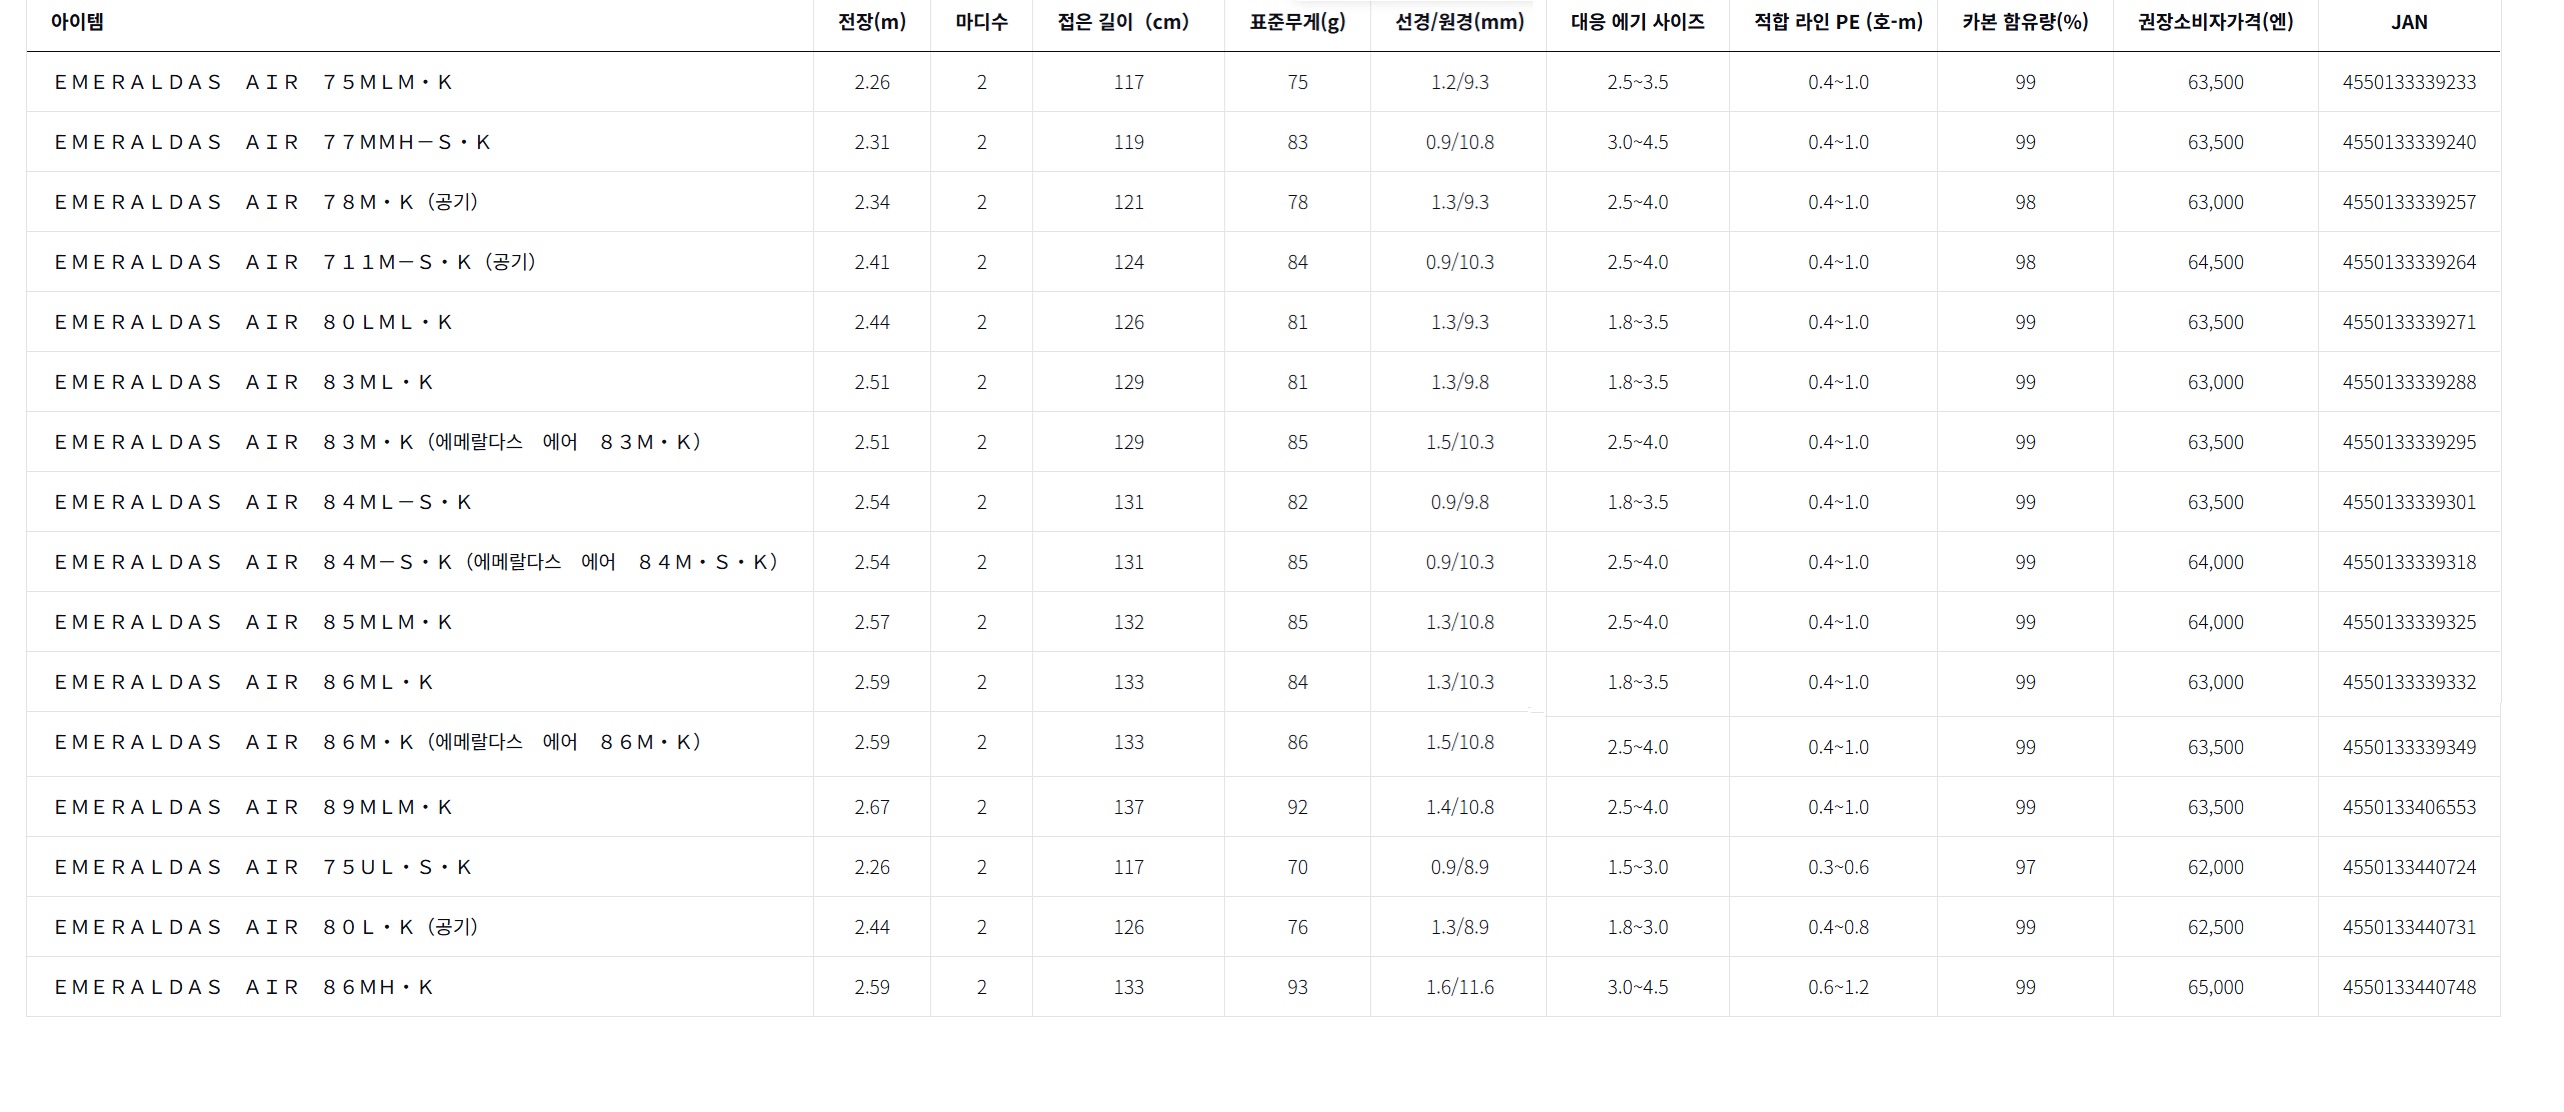Click the JAN code 4550133339332

[x=2409, y=682]
